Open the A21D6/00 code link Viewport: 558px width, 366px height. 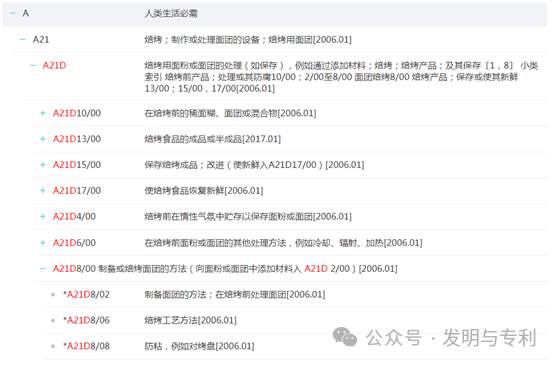74,243
